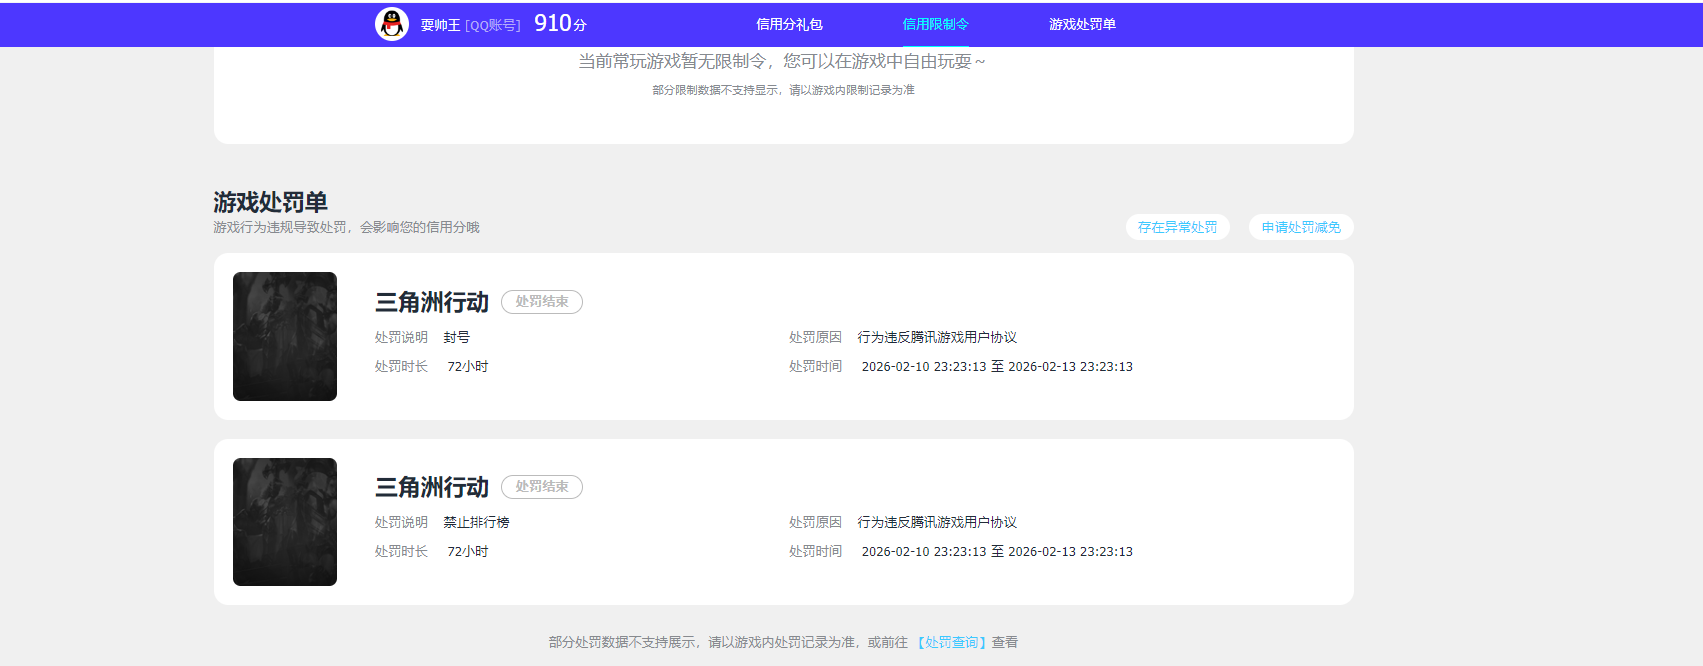Image resolution: width=1703 pixels, height=666 pixels.
Task: Click the 三角洲行动 title on 禁止排行榜 card
Action: coord(432,487)
